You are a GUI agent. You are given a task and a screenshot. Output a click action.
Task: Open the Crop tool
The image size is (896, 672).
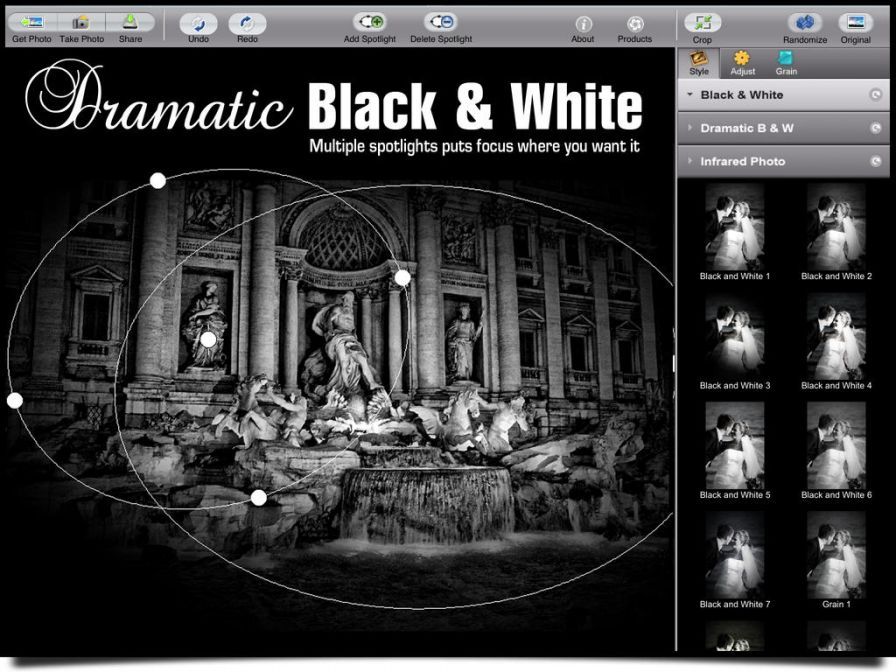pyautogui.click(x=702, y=22)
